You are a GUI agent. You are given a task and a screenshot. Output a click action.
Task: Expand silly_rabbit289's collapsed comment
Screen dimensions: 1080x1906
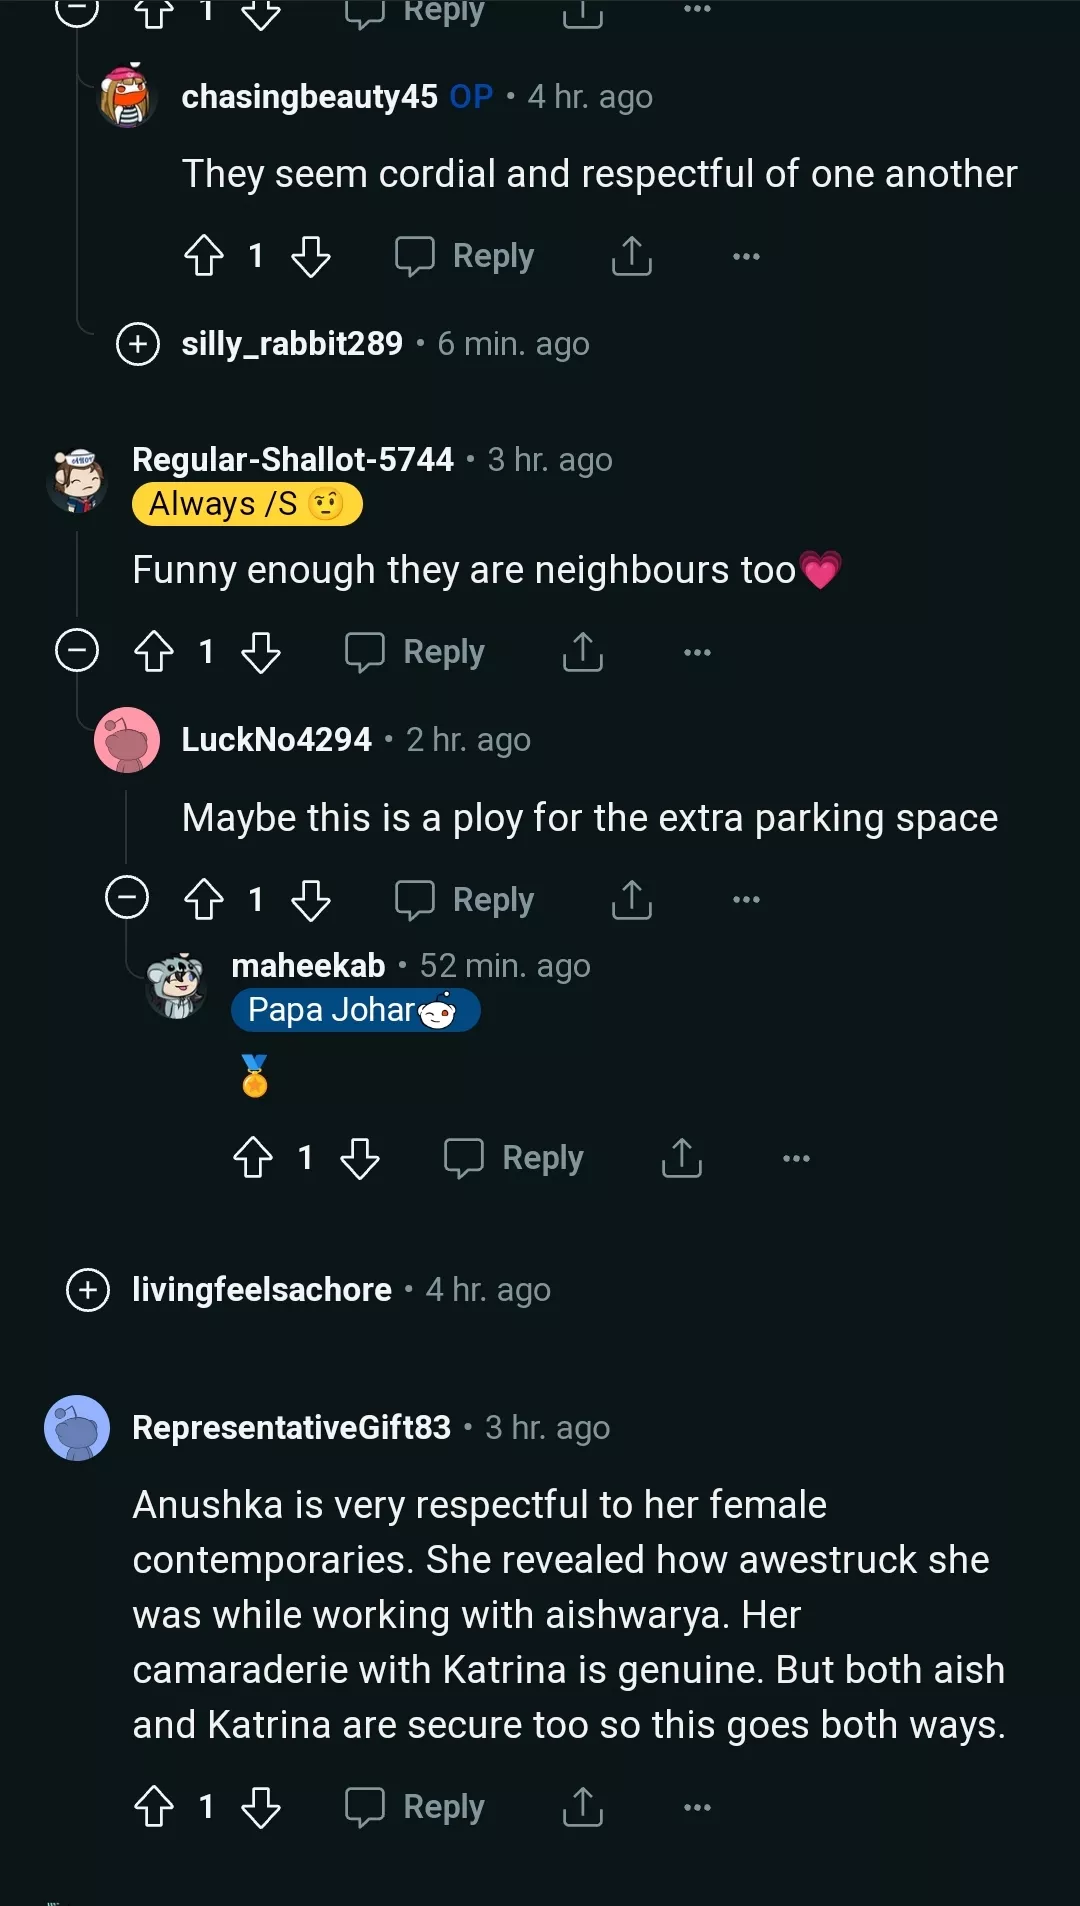tap(138, 344)
